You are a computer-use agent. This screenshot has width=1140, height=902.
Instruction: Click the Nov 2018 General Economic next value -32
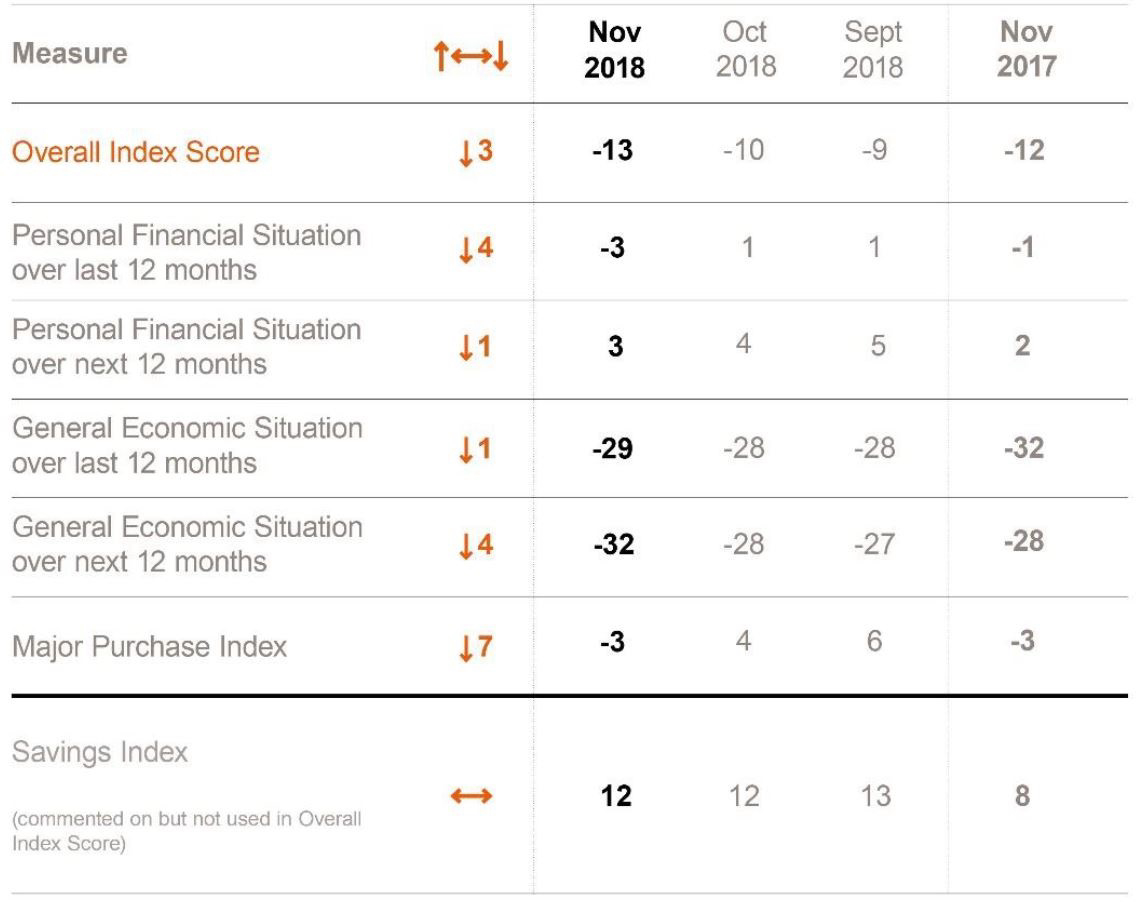pyautogui.click(x=614, y=544)
